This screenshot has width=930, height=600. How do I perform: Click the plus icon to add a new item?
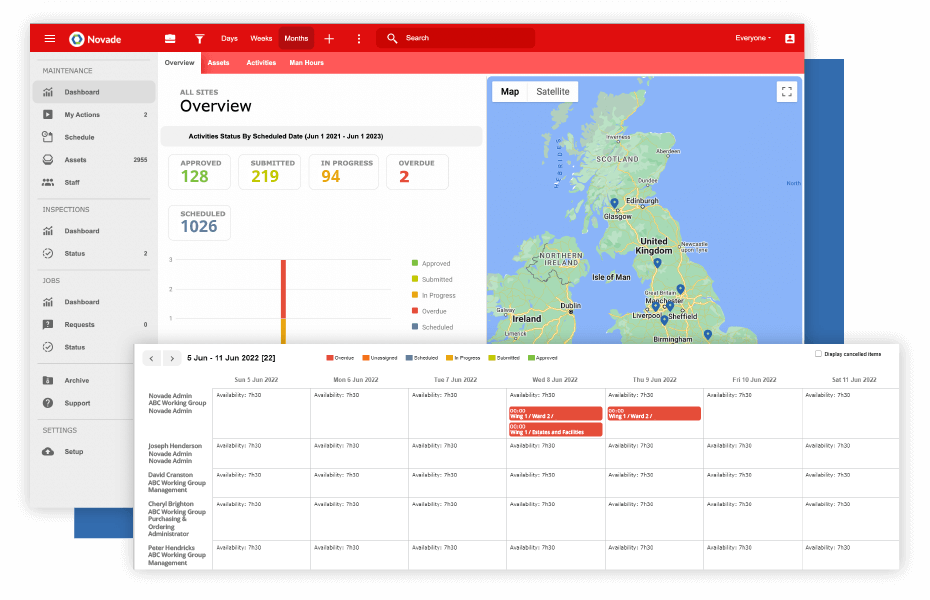[329, 38]
